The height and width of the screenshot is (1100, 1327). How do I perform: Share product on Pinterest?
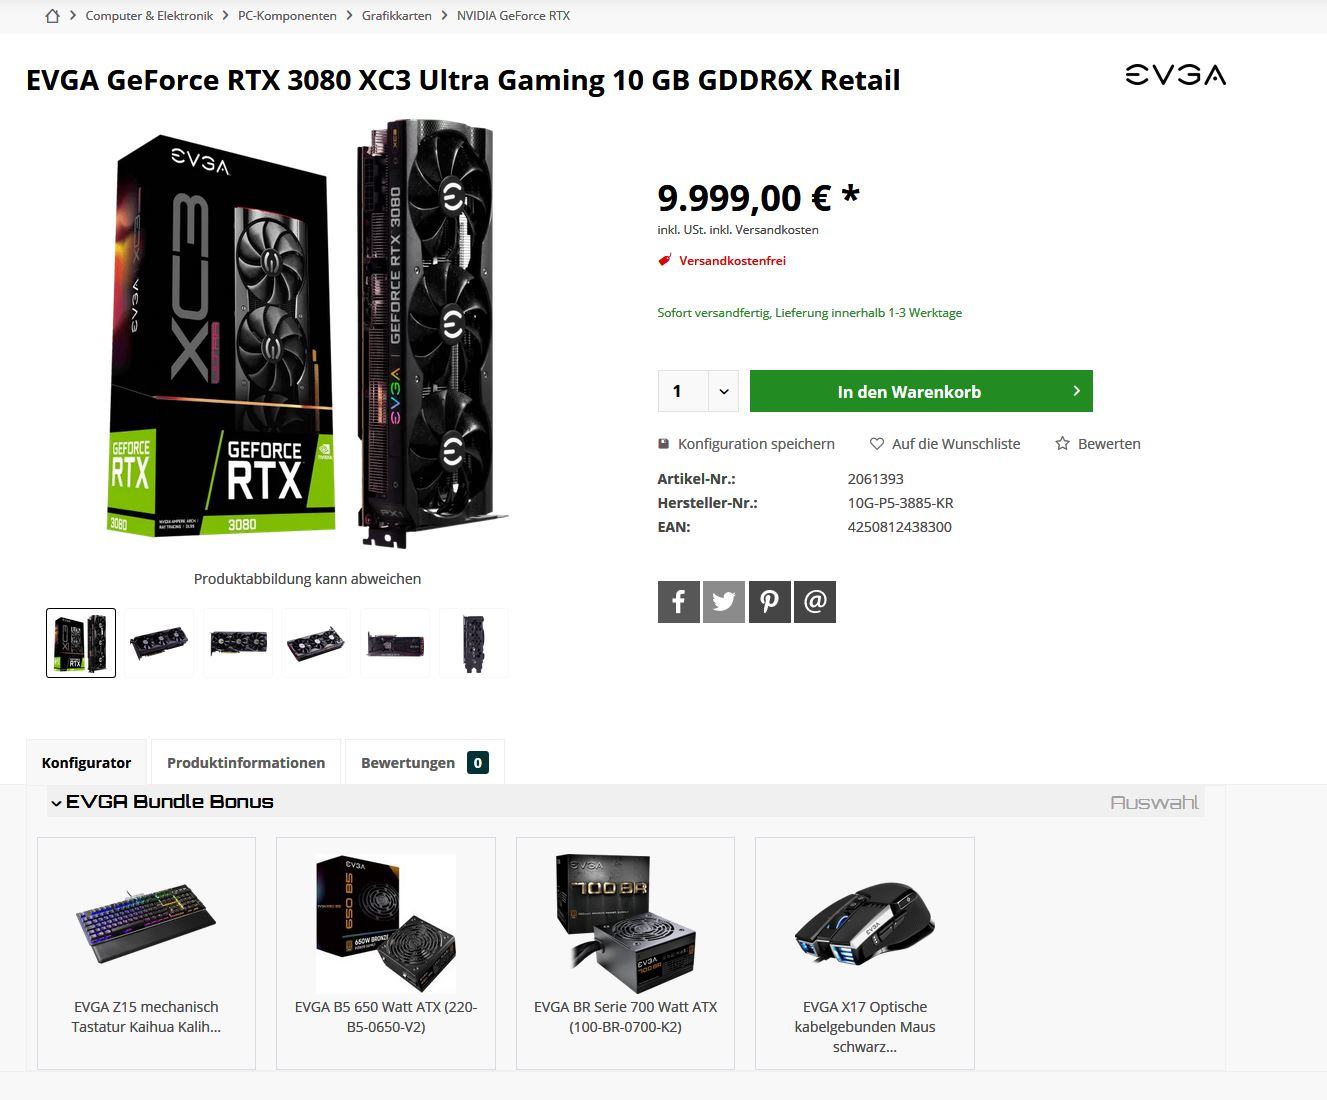(x=769, y=602)
